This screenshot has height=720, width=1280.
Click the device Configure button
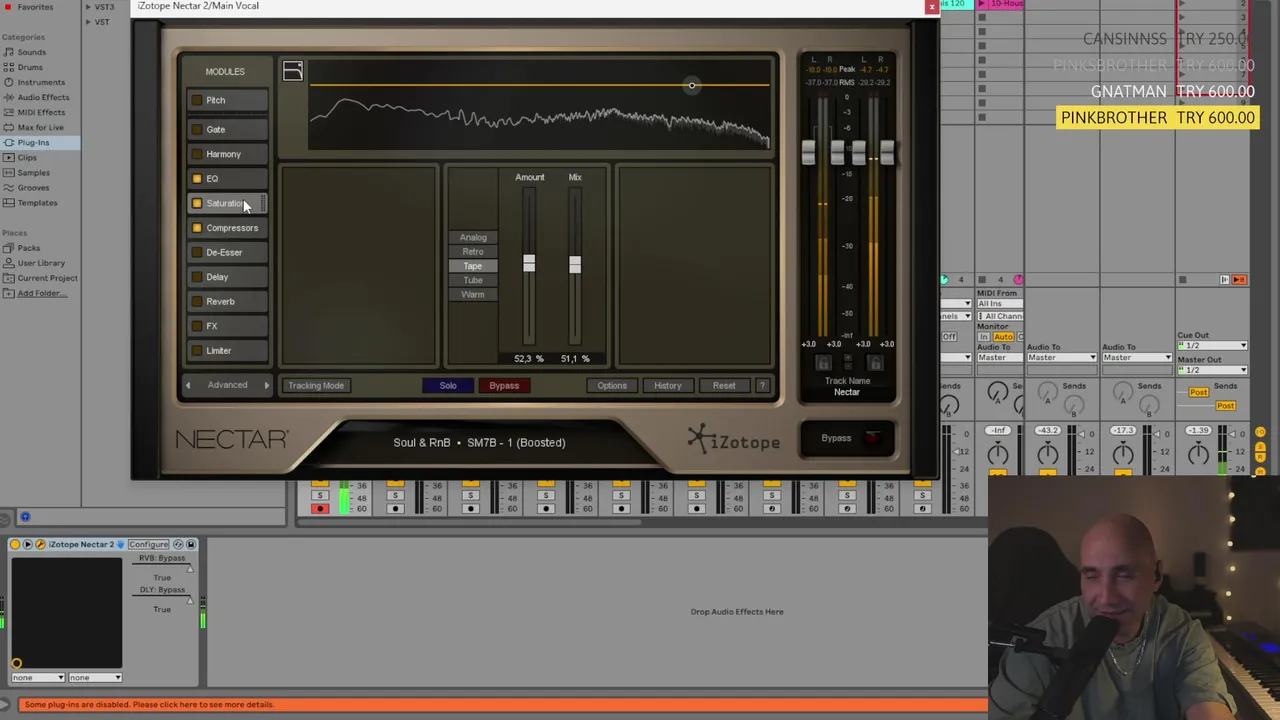(x=148, y=544)
